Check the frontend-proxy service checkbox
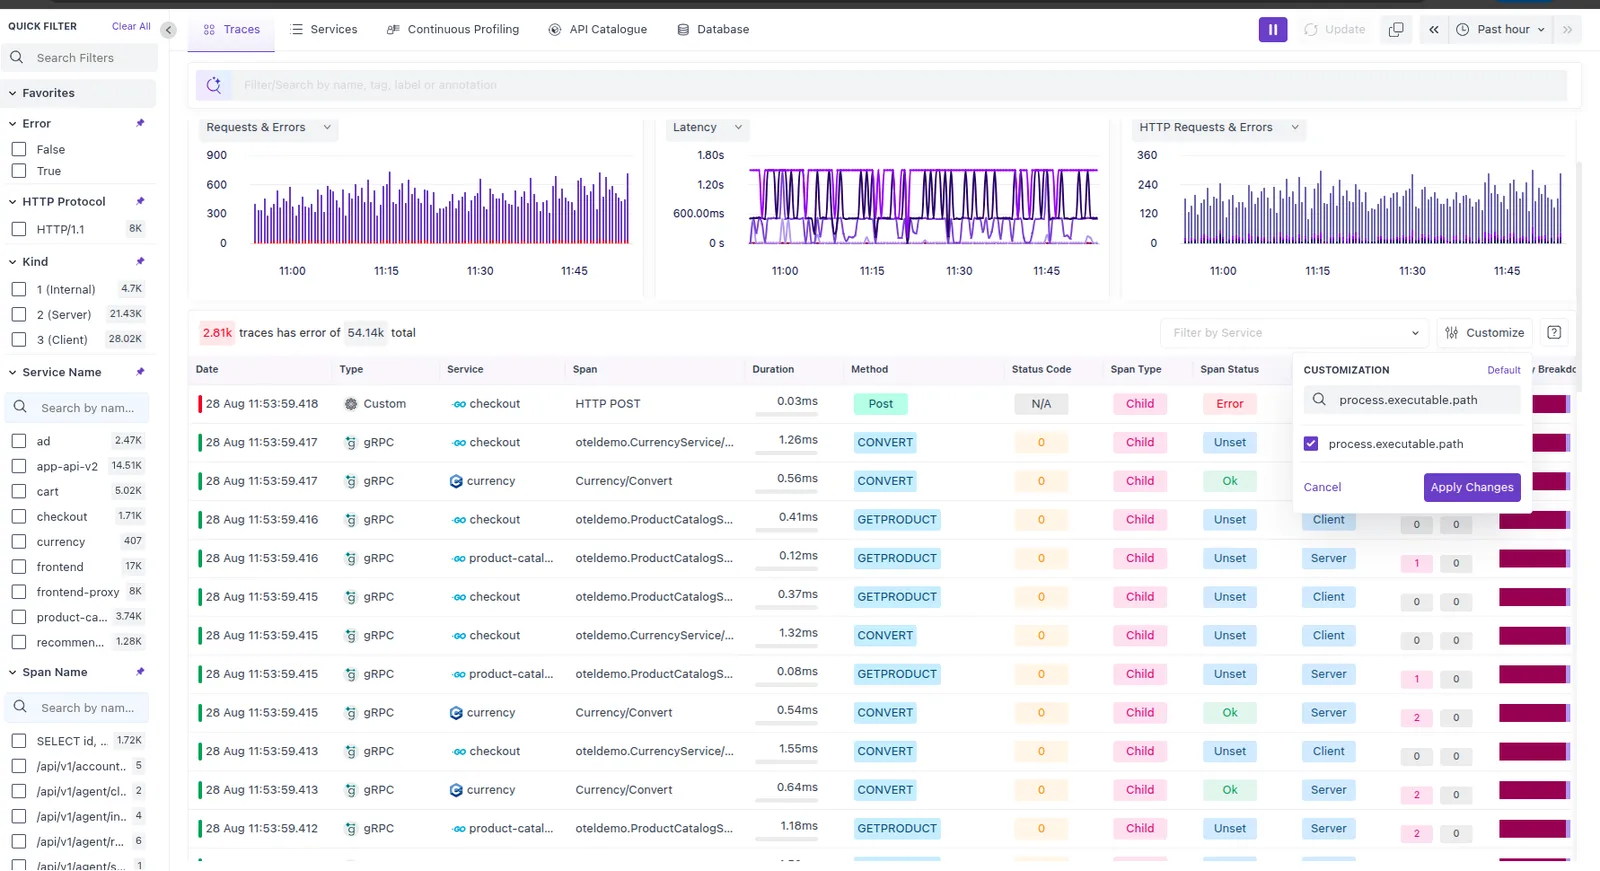The width and height of the screenshot is (1600, 871). pyautogui.click(x=18, y=591)
